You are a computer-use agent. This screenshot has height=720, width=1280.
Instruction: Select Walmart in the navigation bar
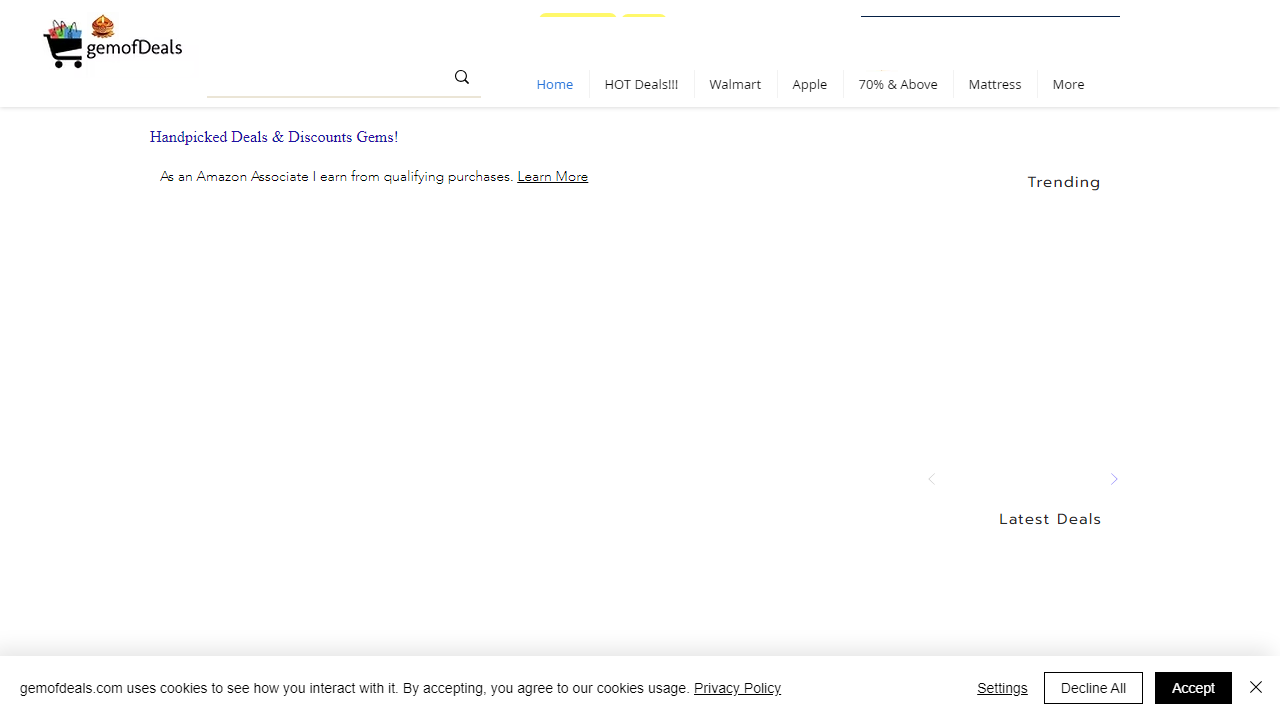click(x=735, y=84)
